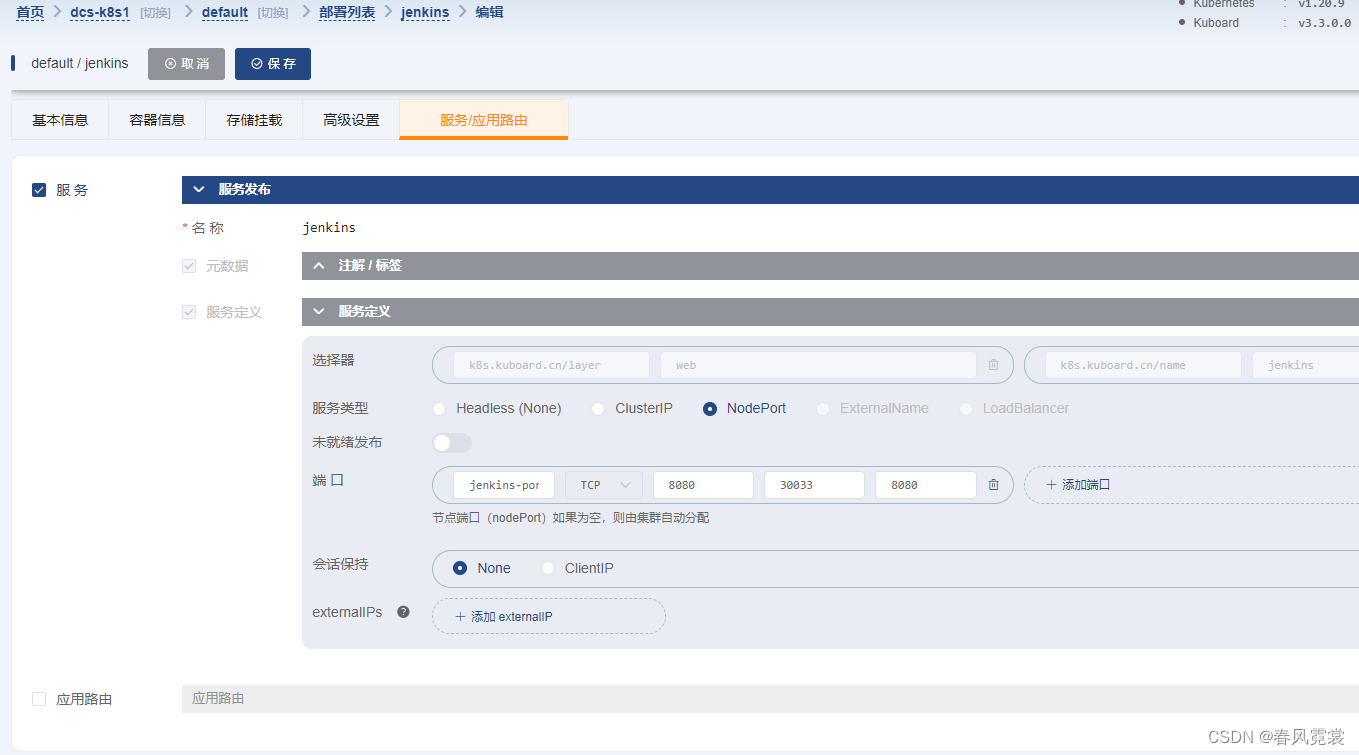Open default namespace breadcrumb
This screenshot has width=1359, height=755.
coord(225,12)
